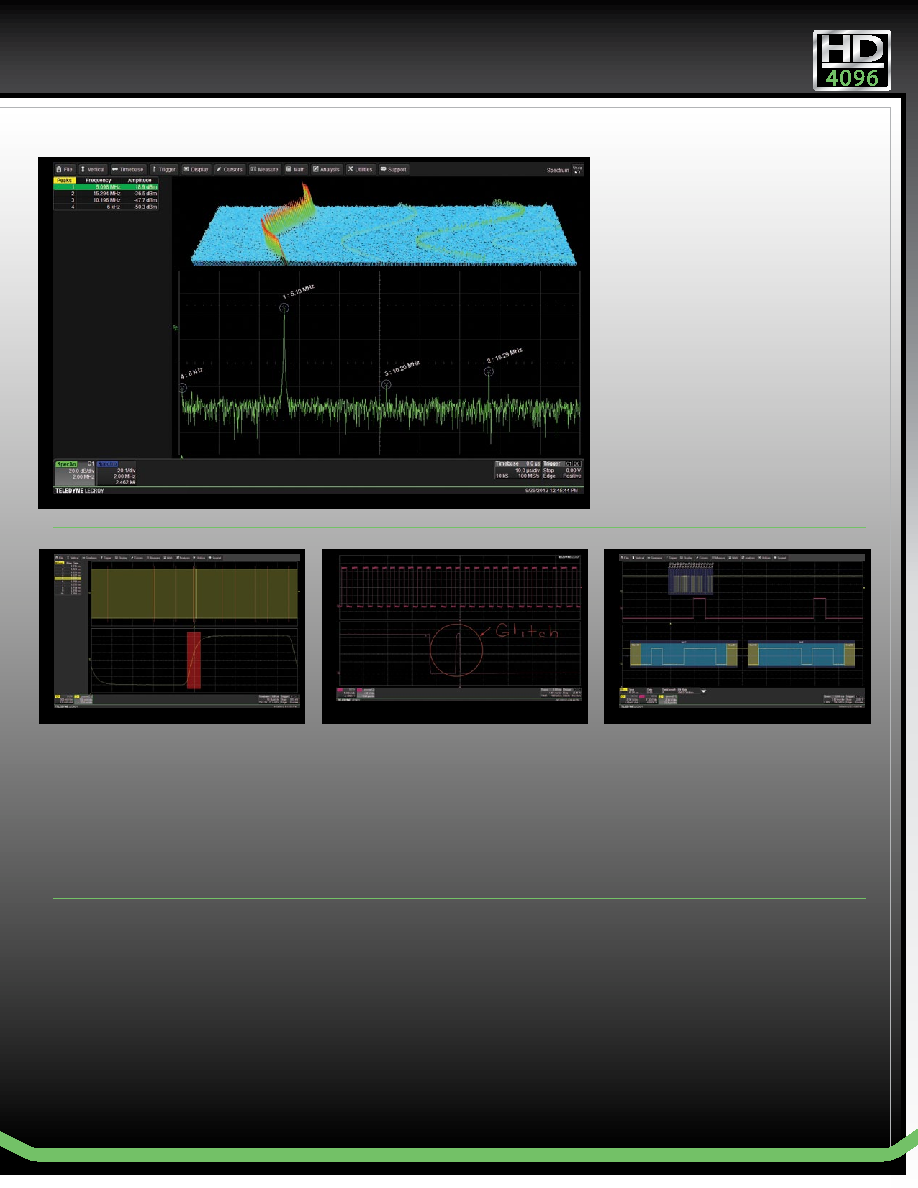
Task: Select peak row 2 at 15.294 MHz
Action: click(x=106, y=193)
